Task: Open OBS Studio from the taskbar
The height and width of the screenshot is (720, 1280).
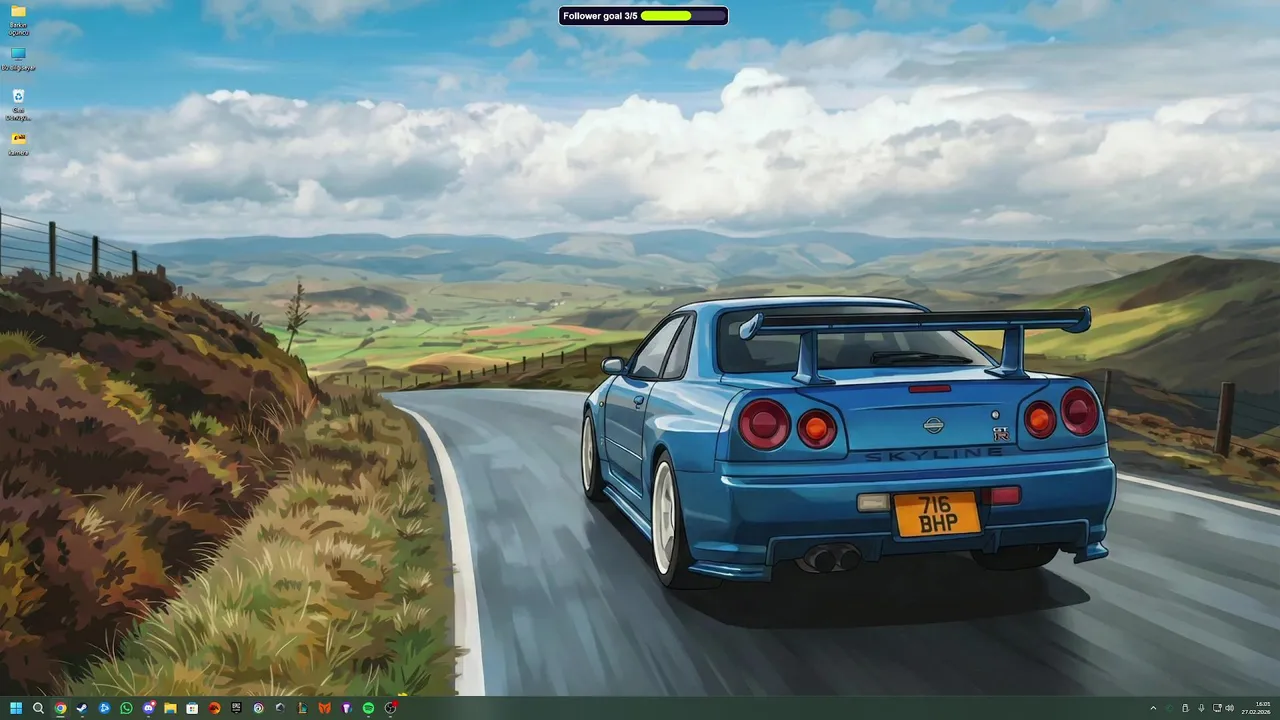Action: tap(391, 708)
